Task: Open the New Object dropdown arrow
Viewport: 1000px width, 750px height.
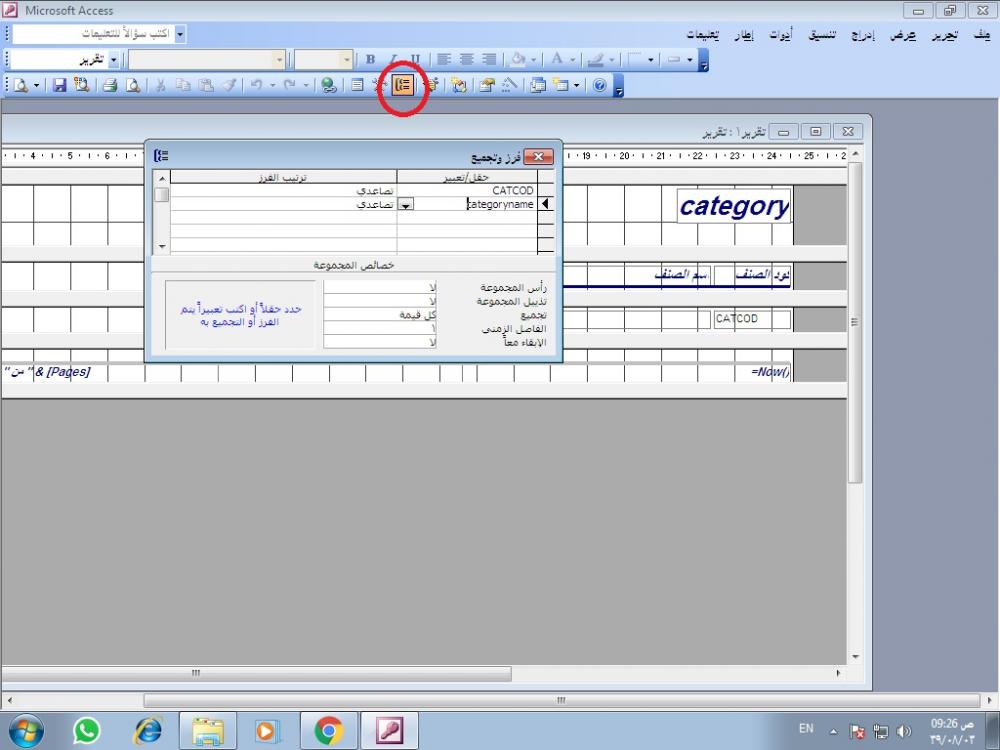Action: 577,85
